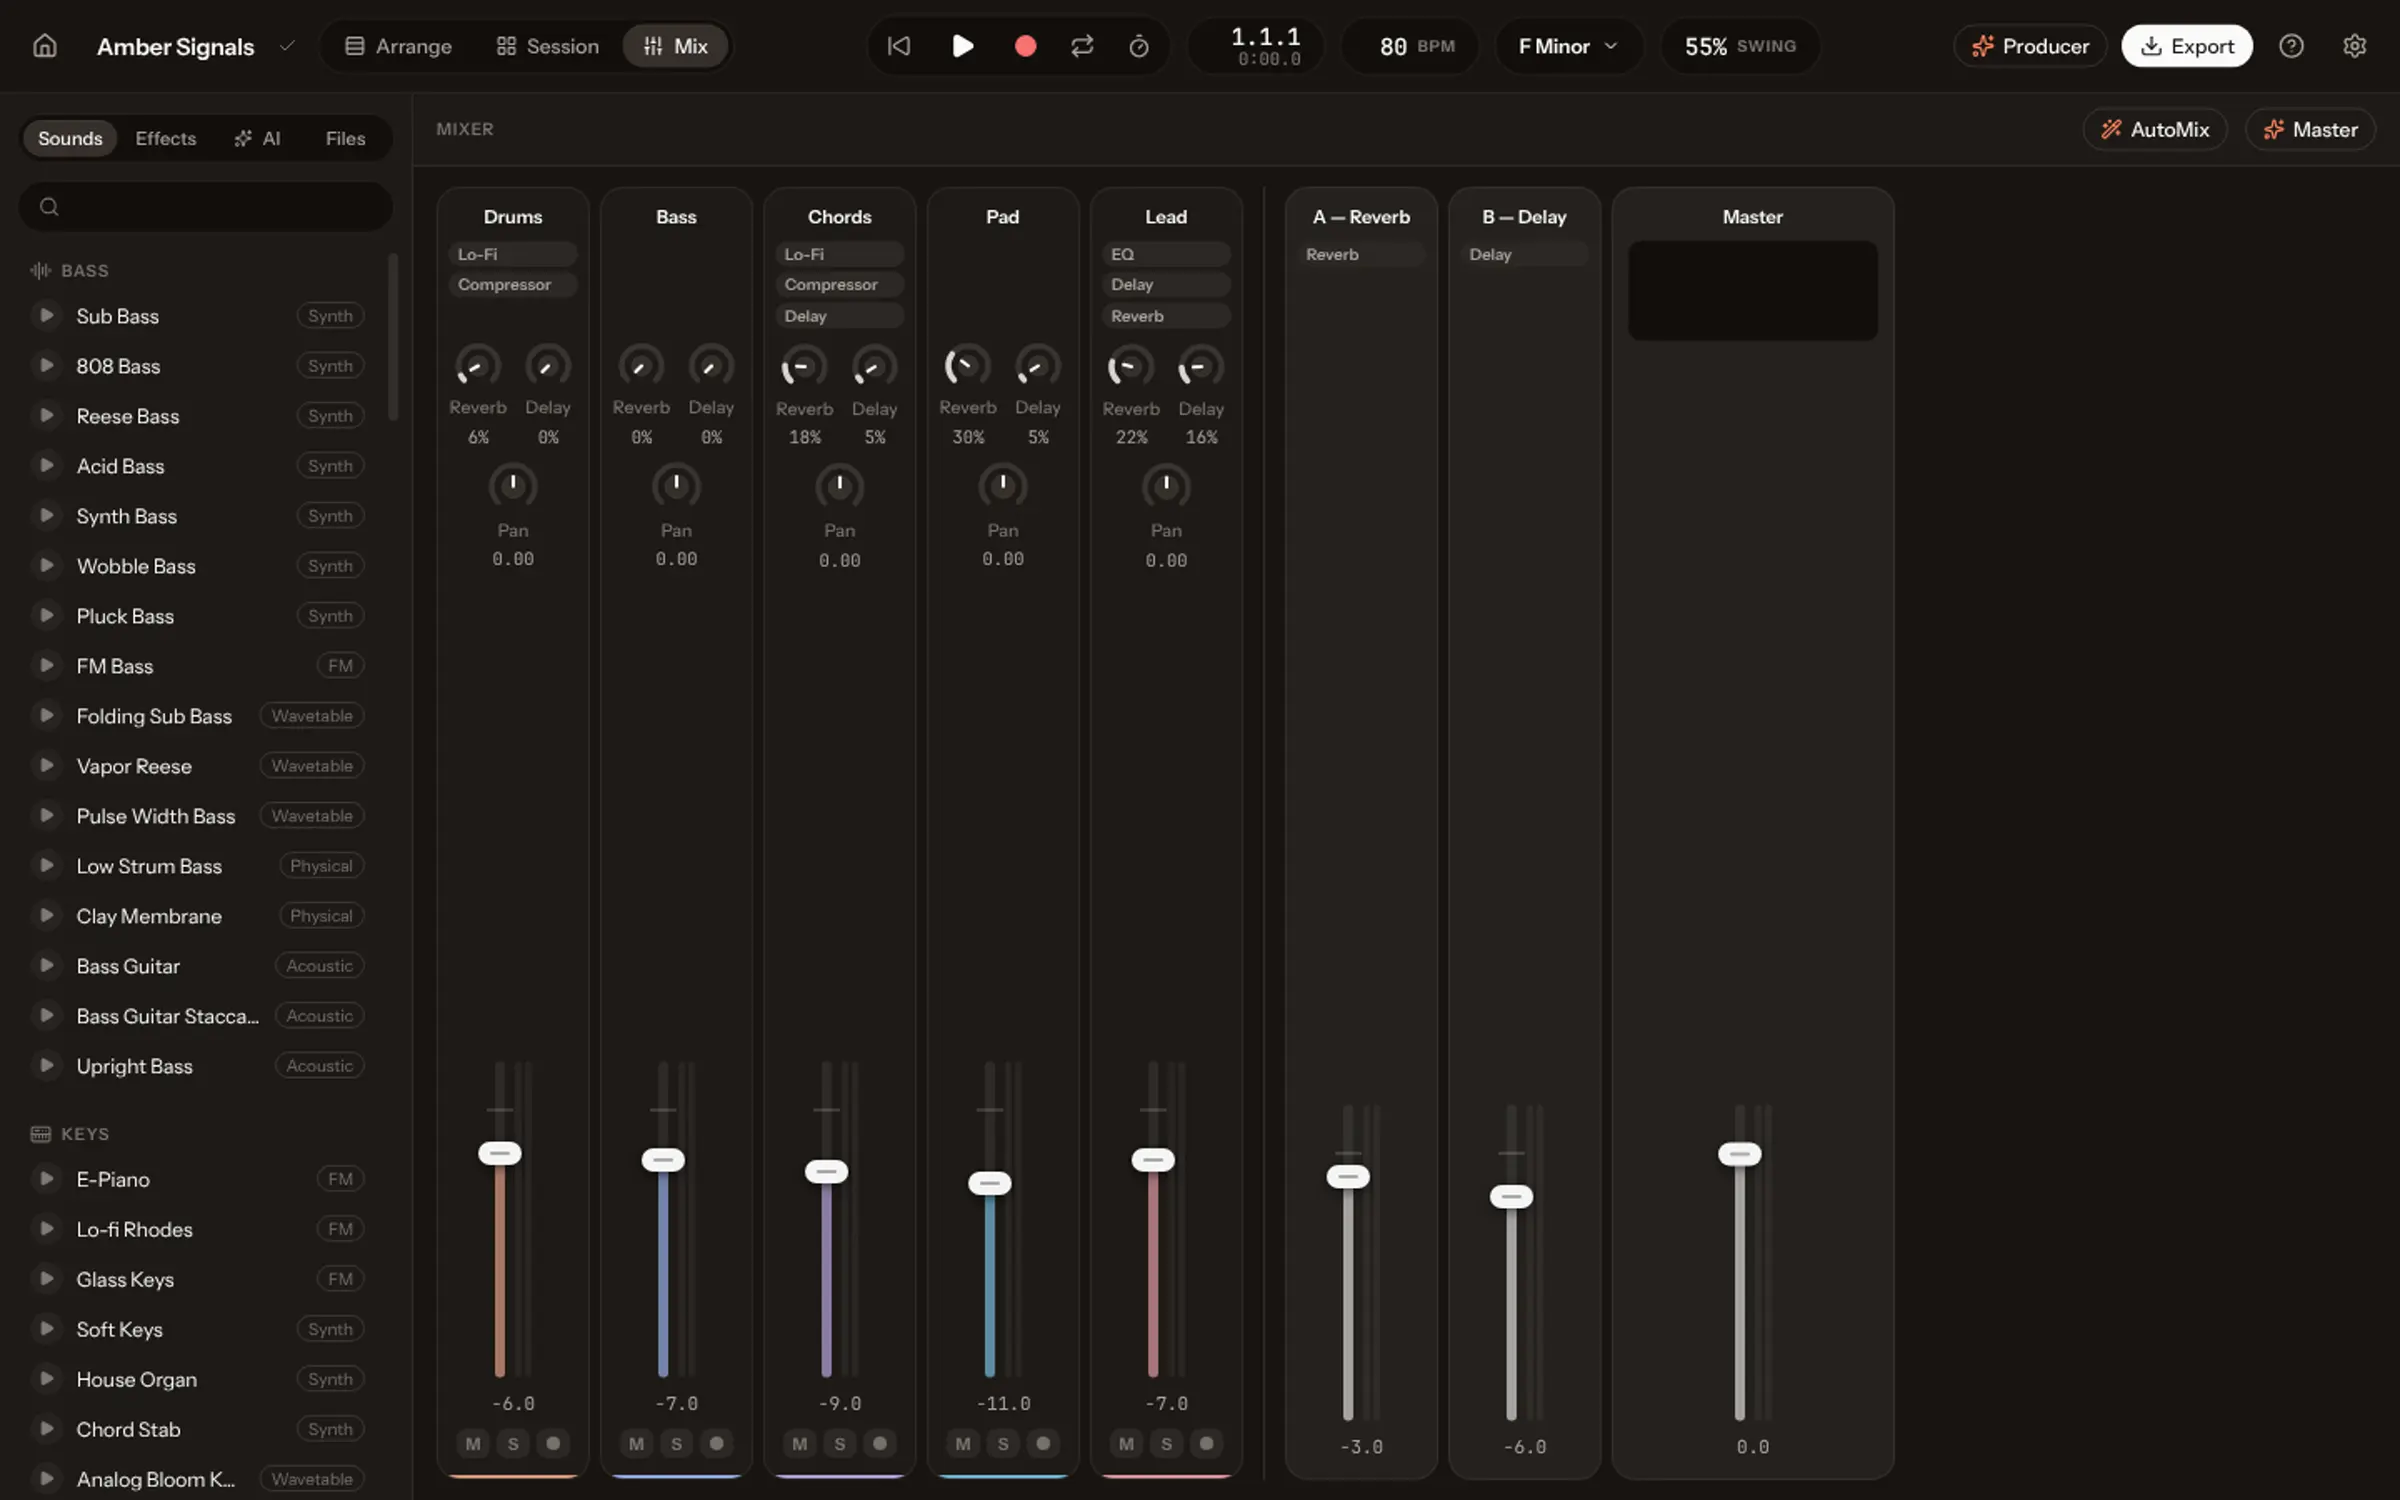This screenshot has width=2400, height=1500.
Task: Click the Chords Reverb send knob
Action: click(804, 367)
